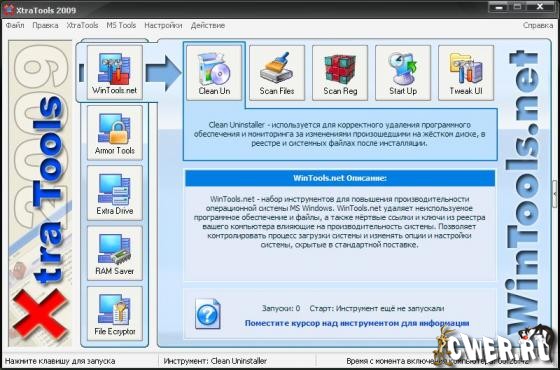Click status bar 'Инструмент: Clean Uninstaller'
This screenshot has height=370, width=560.
click(x=215, y=361)
